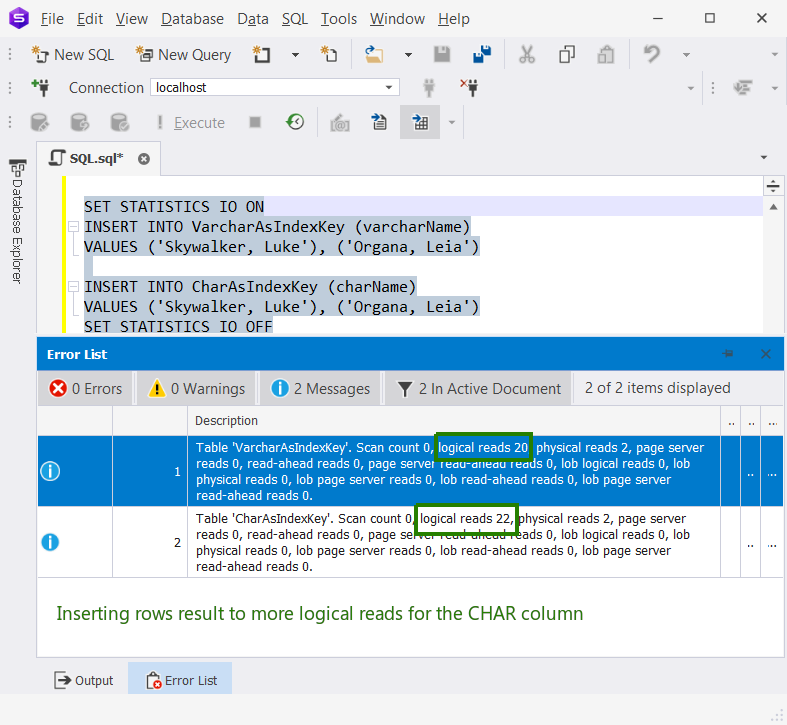Click the New SQL toolbar button
Image resolution: width=787 pixels, height=725 pixels.
click(73, 54)
